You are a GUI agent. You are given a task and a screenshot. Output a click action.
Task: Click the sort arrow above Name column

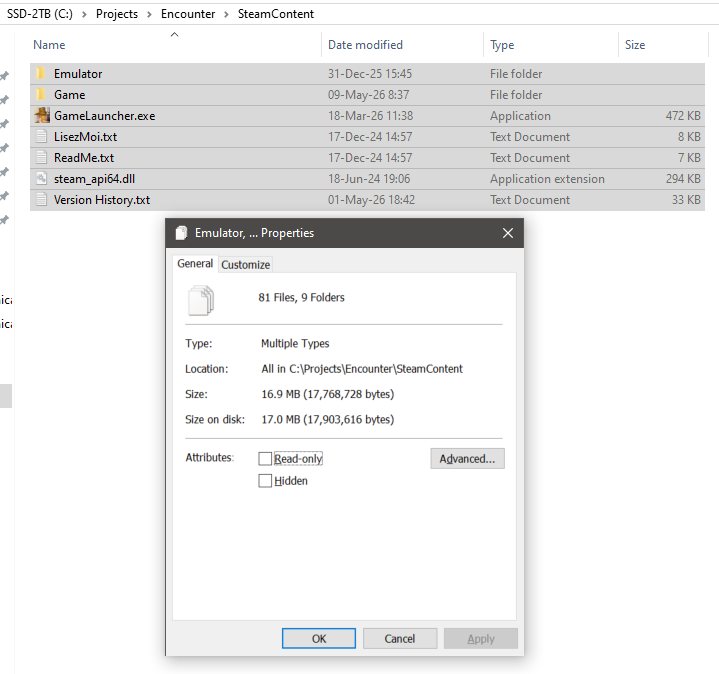click(174, 34)
